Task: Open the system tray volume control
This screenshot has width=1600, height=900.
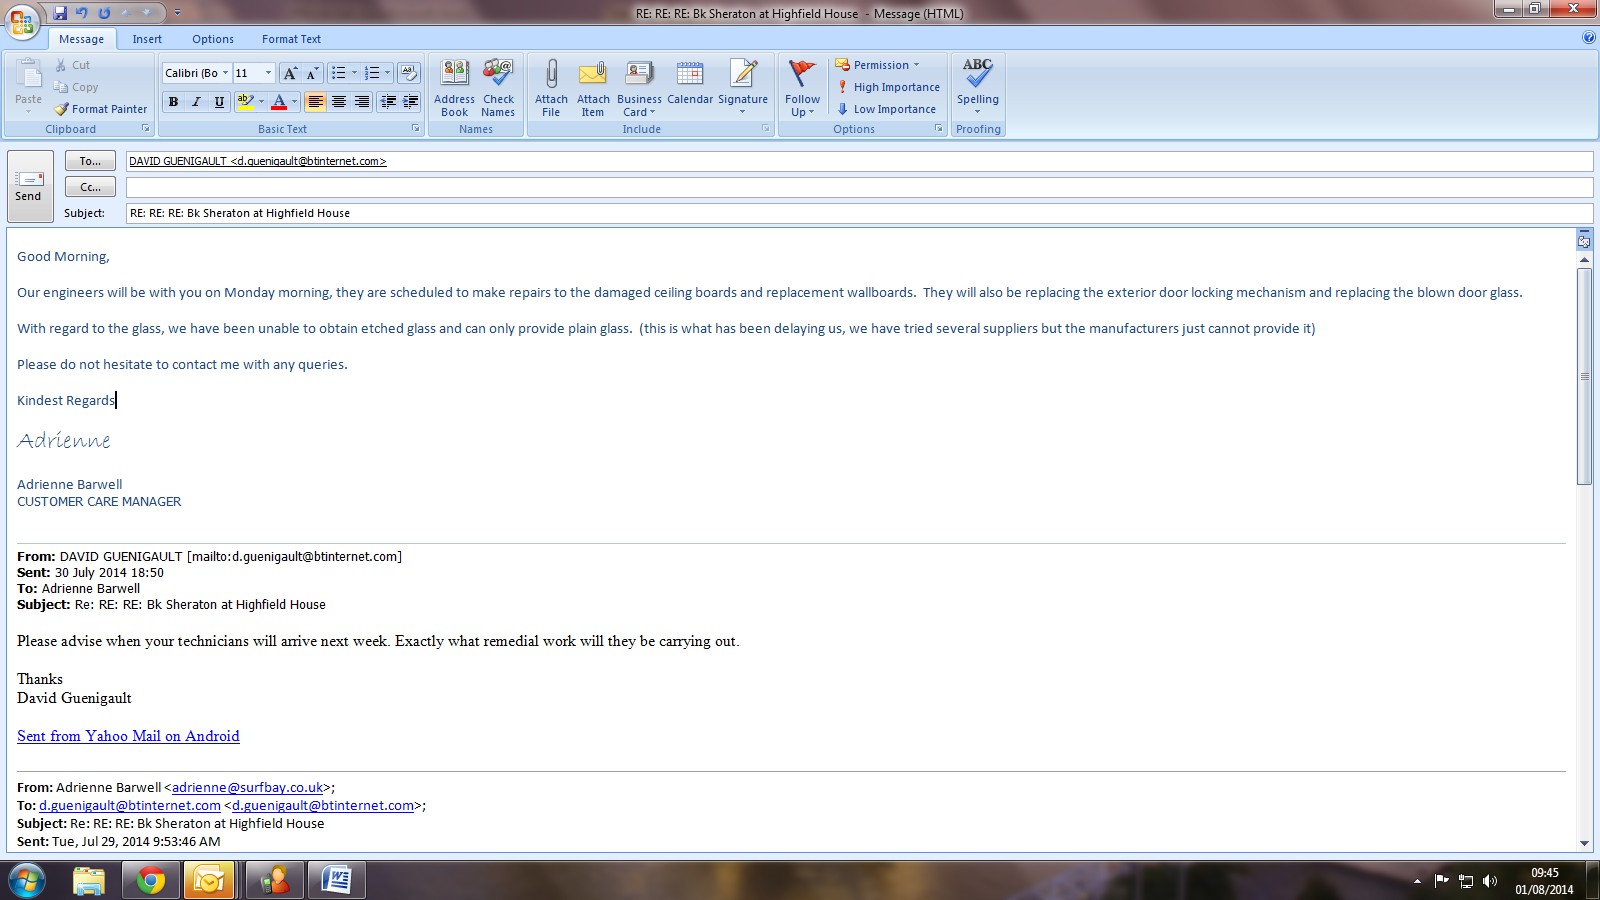Action: 1490,881
